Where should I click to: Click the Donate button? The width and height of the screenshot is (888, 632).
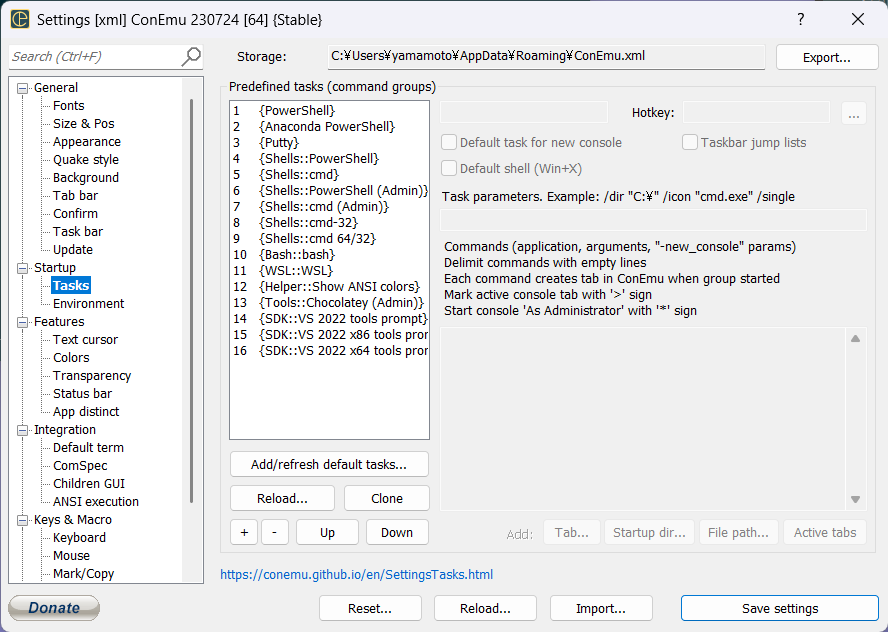[x=54, y=608]
